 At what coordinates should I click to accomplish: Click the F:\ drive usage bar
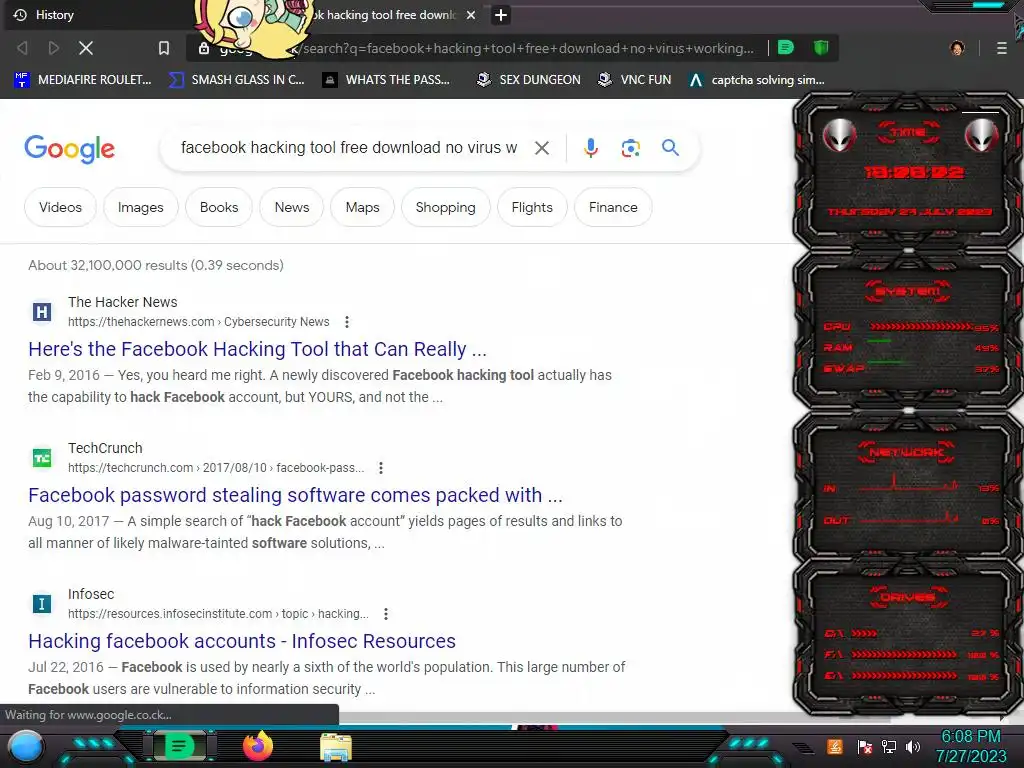tap(904, 654)
